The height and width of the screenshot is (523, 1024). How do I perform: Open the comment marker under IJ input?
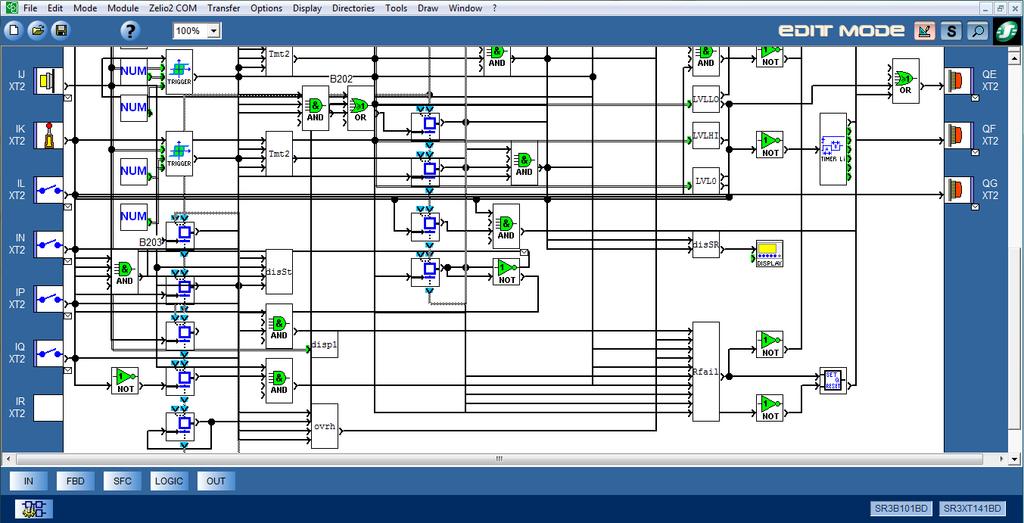point(67,98)
